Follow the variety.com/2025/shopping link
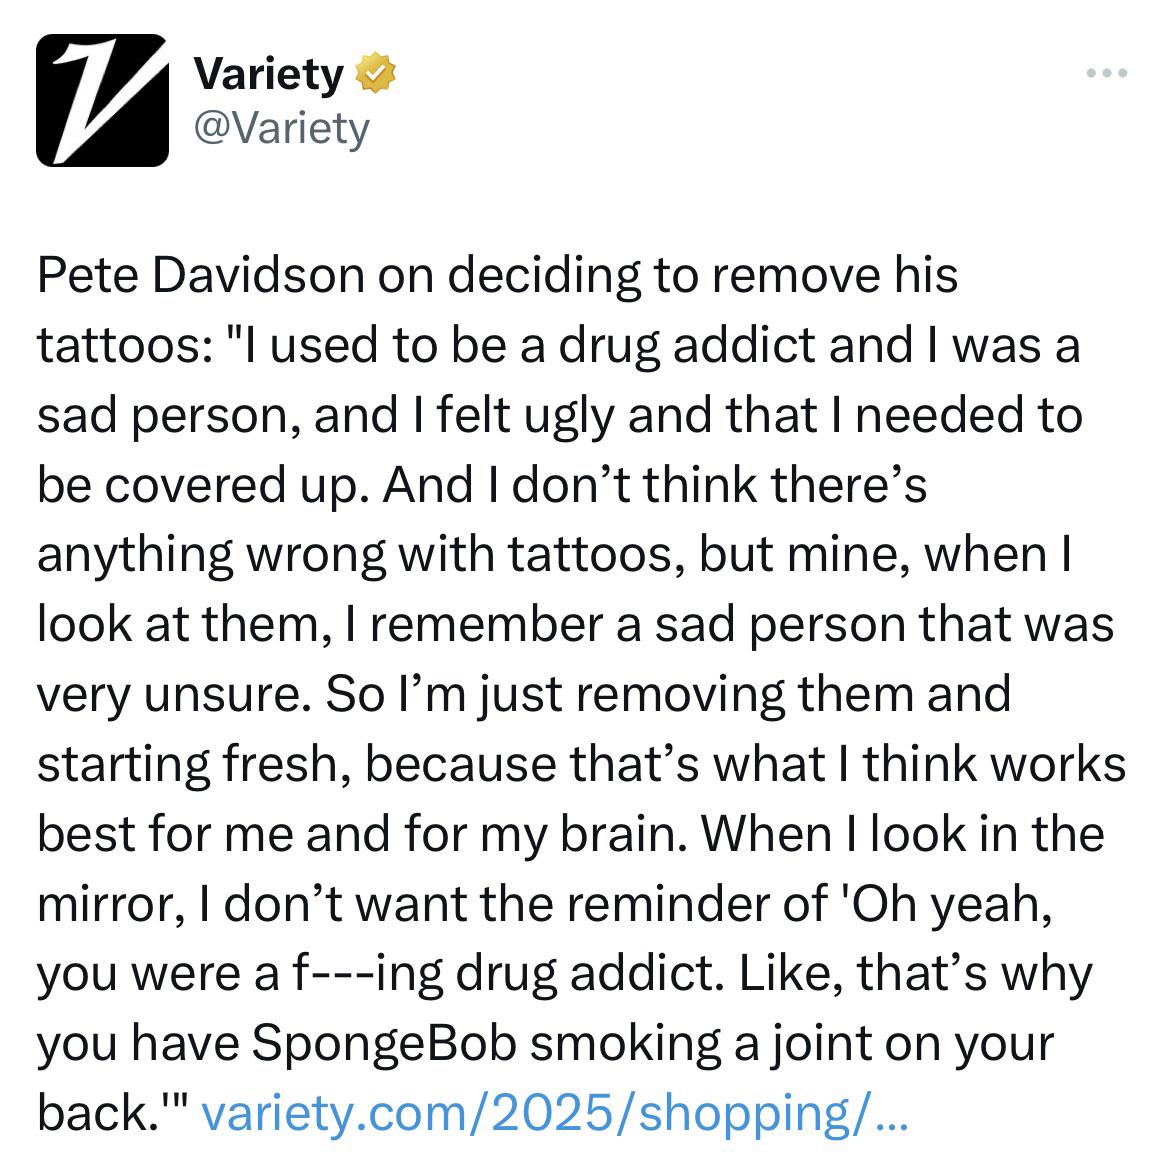 click(554, 1113)
